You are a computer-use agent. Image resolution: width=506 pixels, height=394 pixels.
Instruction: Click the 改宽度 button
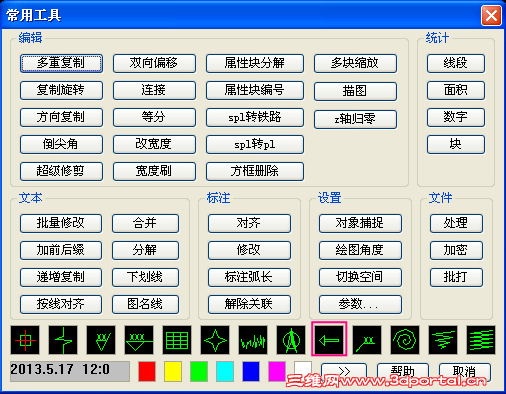(x=154, y=144)
